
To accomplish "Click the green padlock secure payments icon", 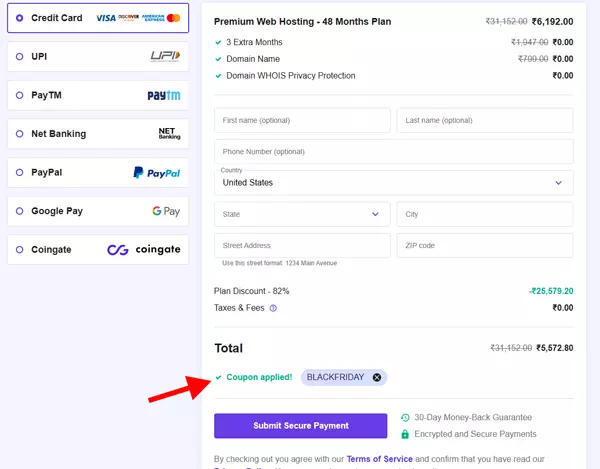I will [405, 434].
